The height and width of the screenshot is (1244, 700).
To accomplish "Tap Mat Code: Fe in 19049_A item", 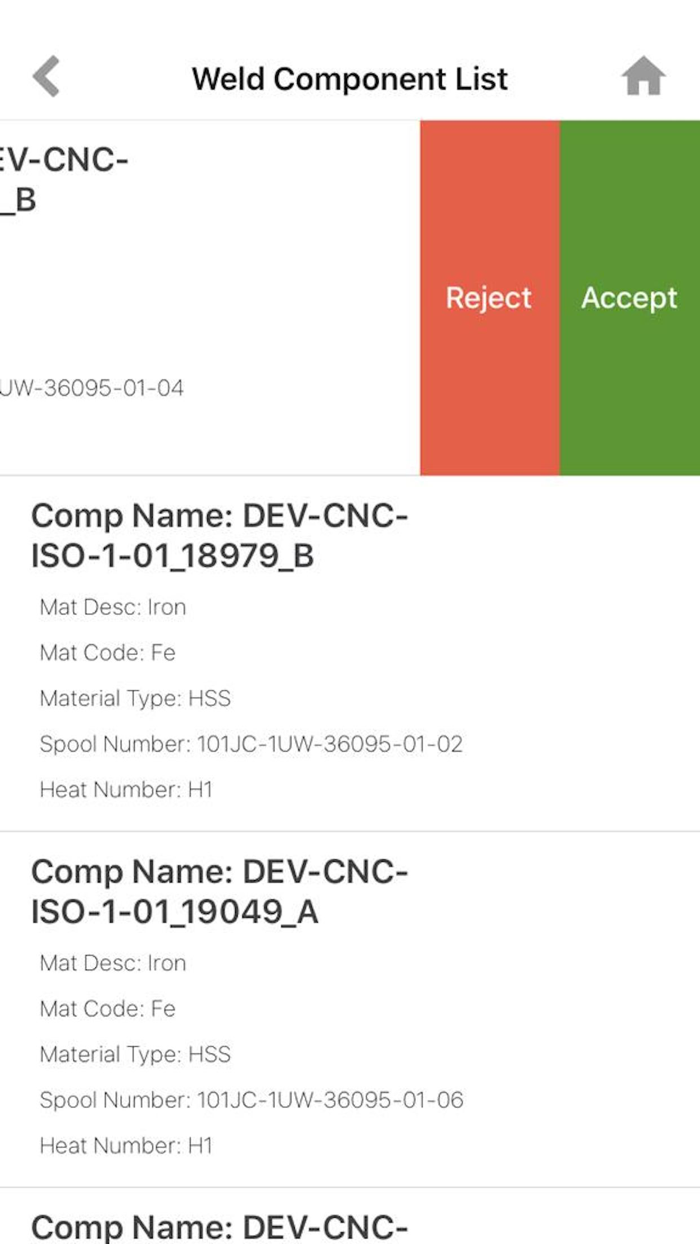I will (108, 1009).
